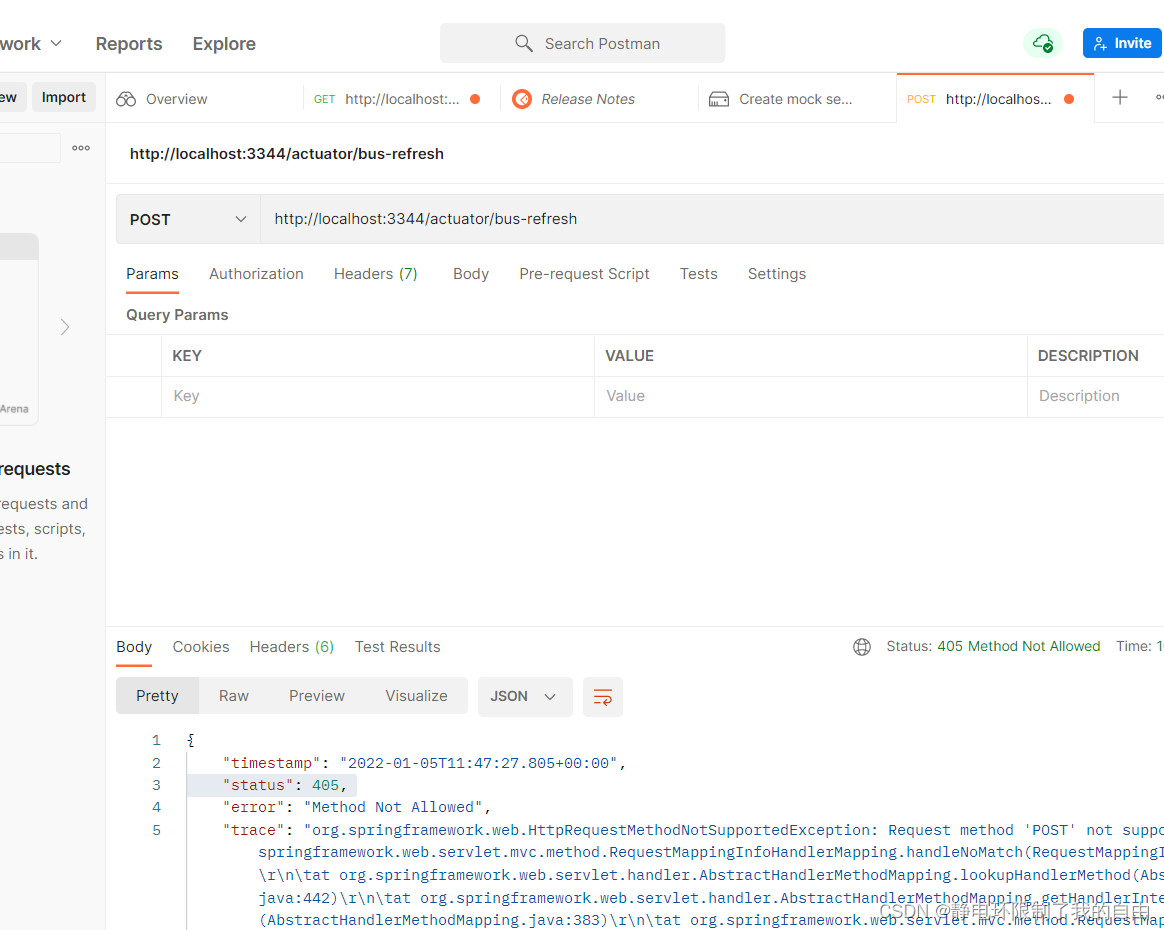The height and width of the screenshot is (930, 1164).
Task: Open the request Body tab
Action: (471, 274)
